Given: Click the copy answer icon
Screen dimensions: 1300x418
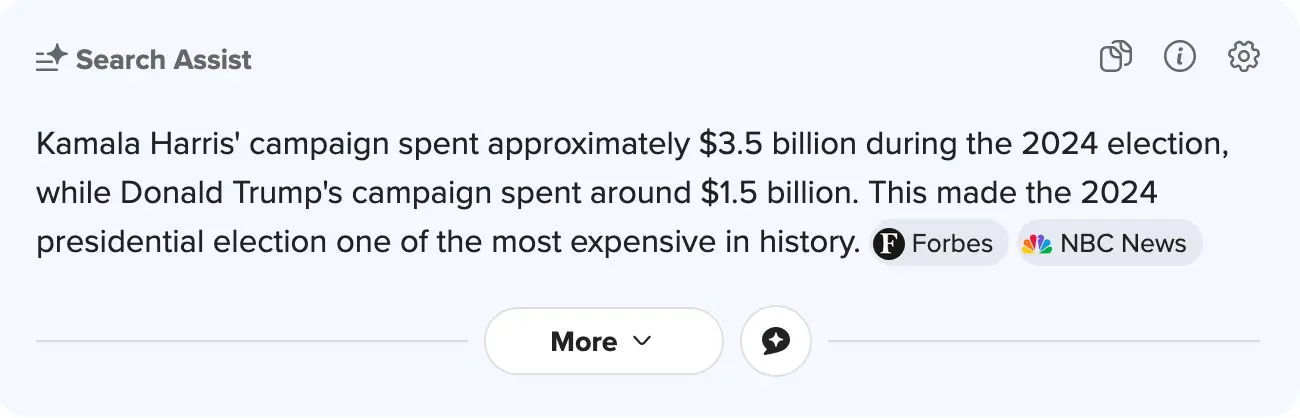Looking at the screenshot, I should pos(1115,57).
